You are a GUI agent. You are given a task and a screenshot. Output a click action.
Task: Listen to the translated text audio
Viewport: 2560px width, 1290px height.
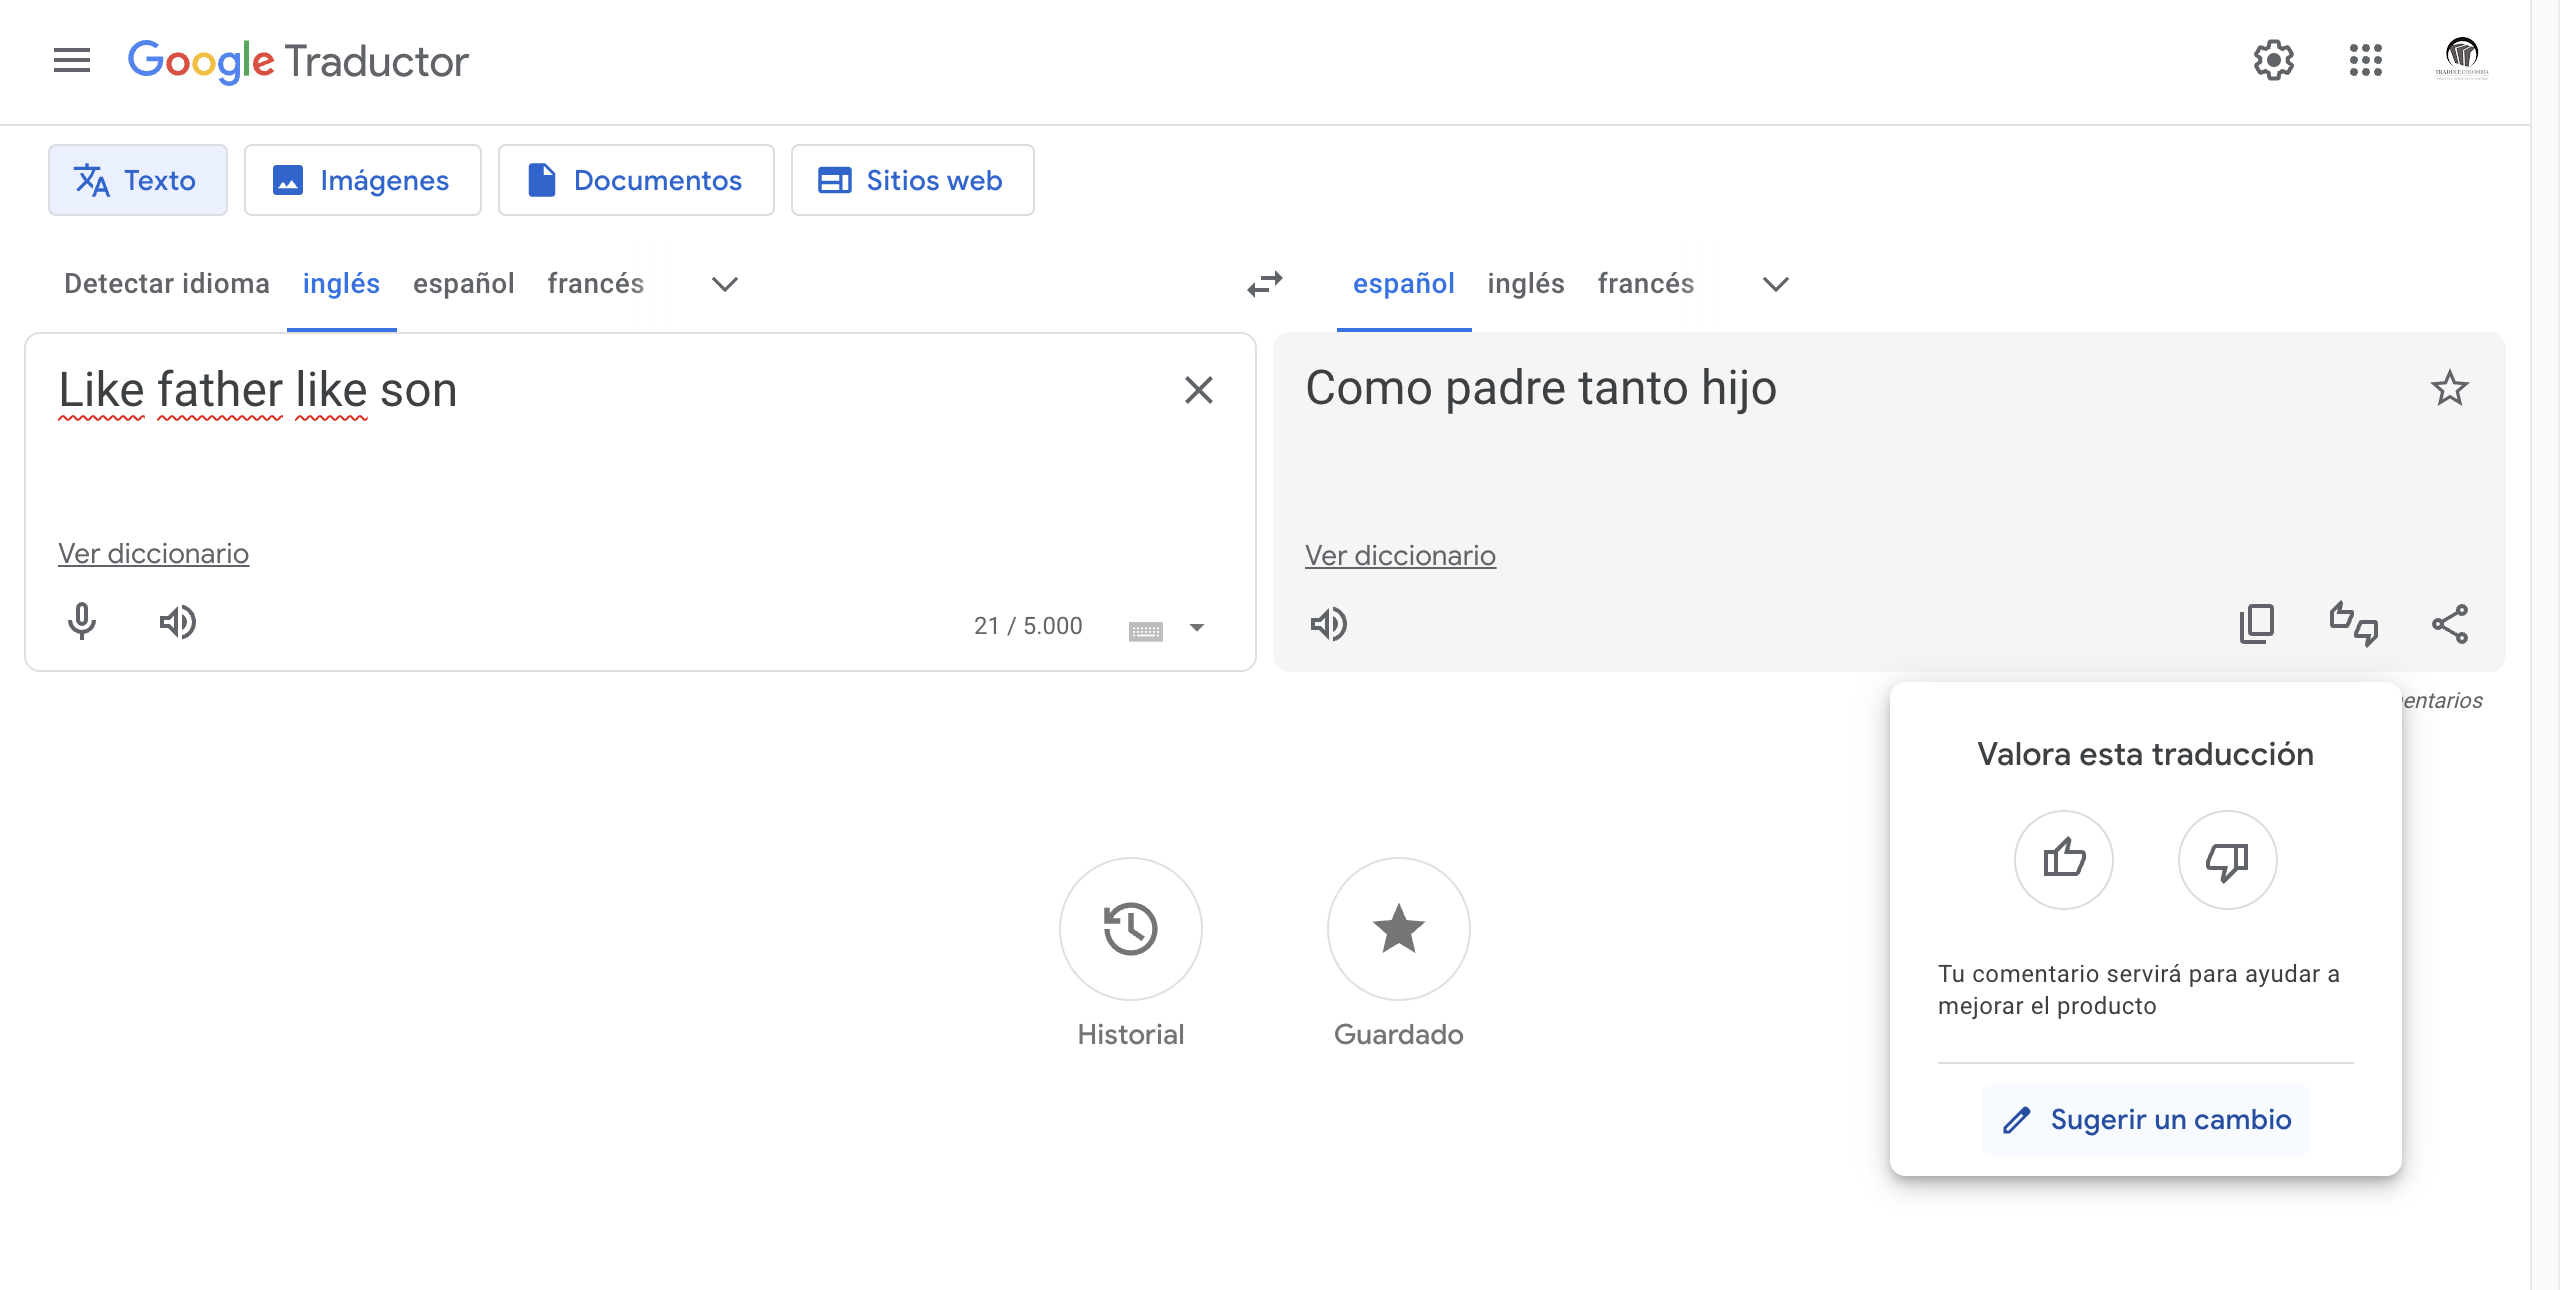coord(1329,625)
